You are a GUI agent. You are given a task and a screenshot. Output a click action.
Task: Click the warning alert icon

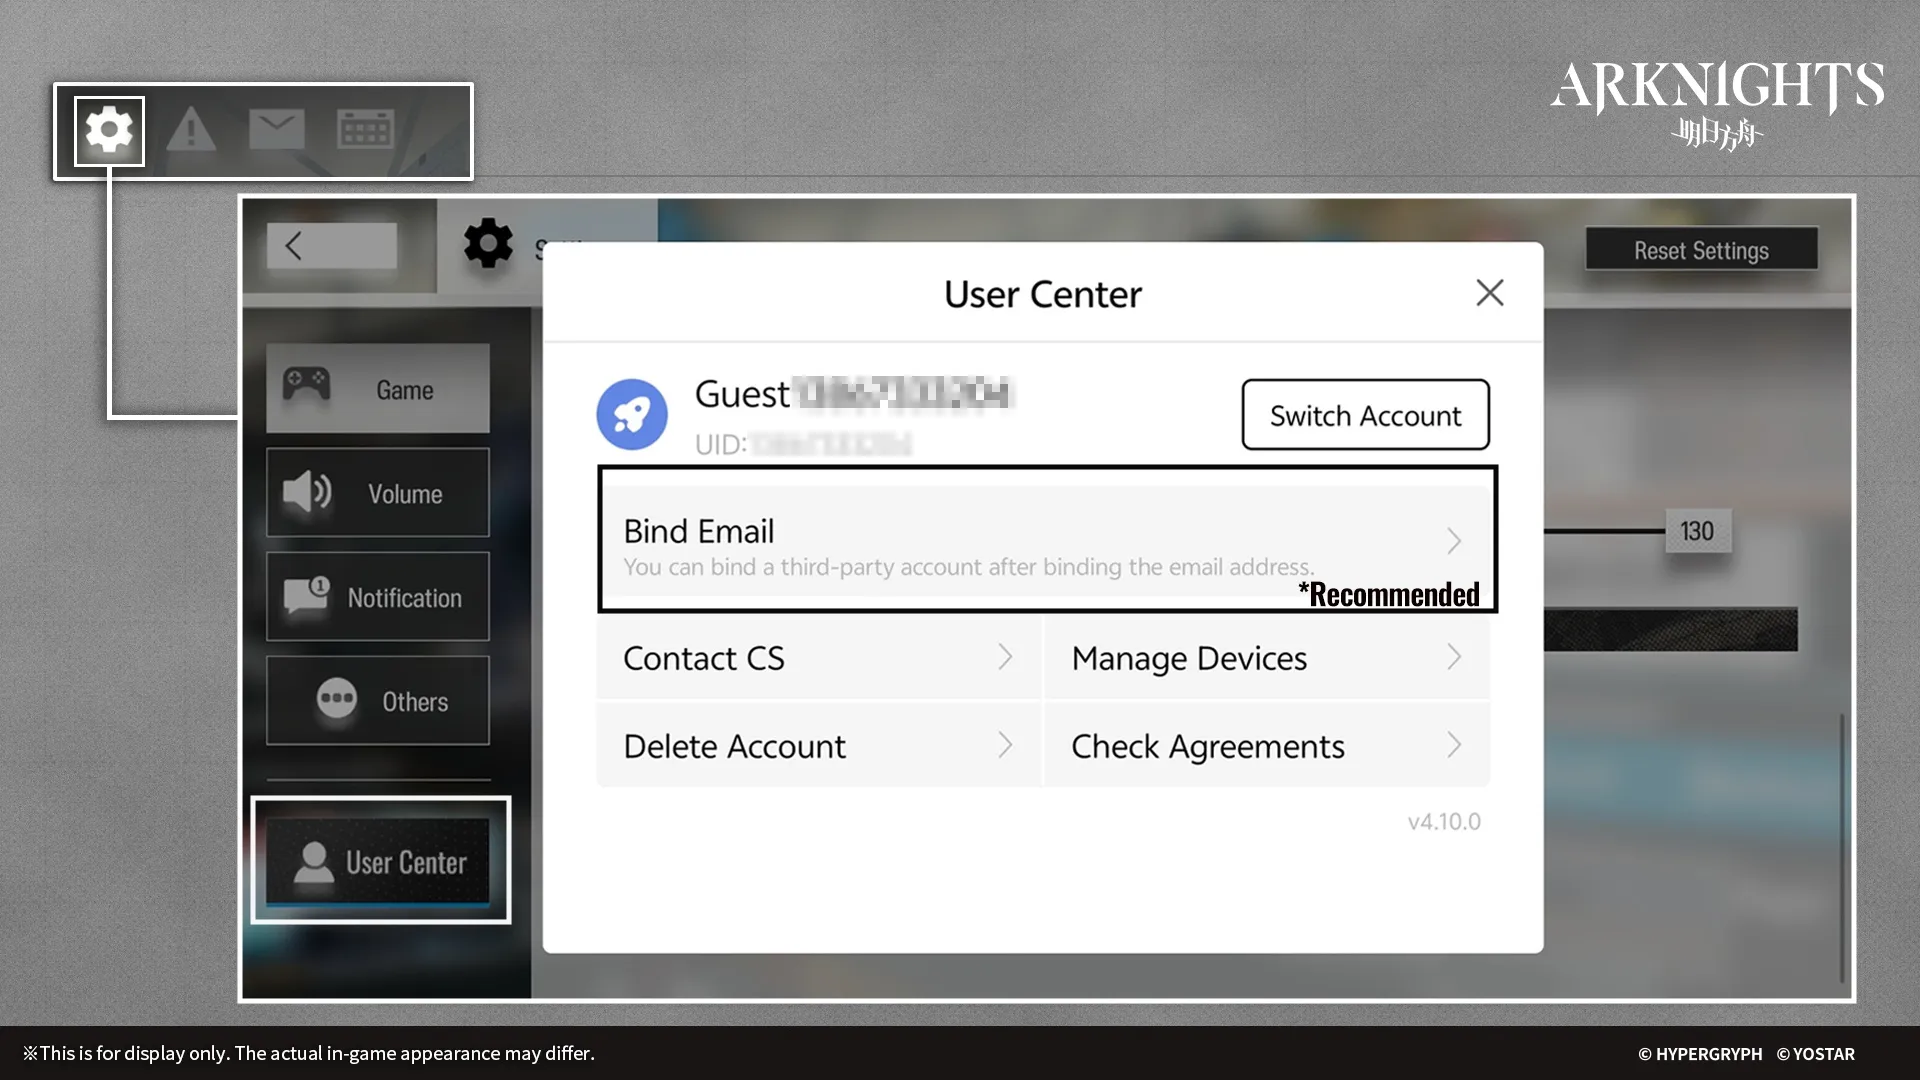click(192, 130)
